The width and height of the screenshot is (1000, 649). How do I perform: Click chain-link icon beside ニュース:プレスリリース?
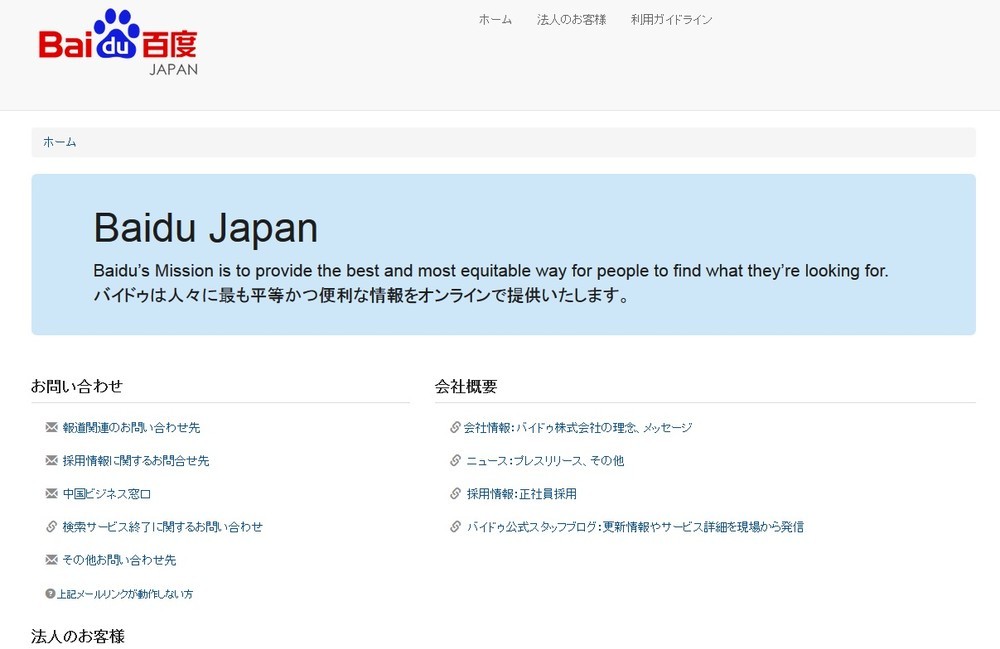[455, 460]
